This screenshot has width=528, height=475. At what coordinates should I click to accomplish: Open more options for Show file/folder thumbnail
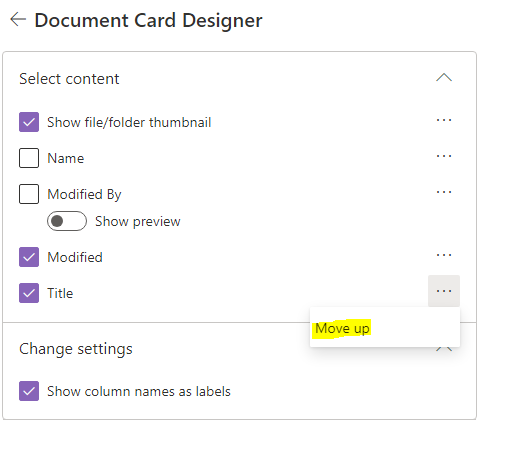443,120
